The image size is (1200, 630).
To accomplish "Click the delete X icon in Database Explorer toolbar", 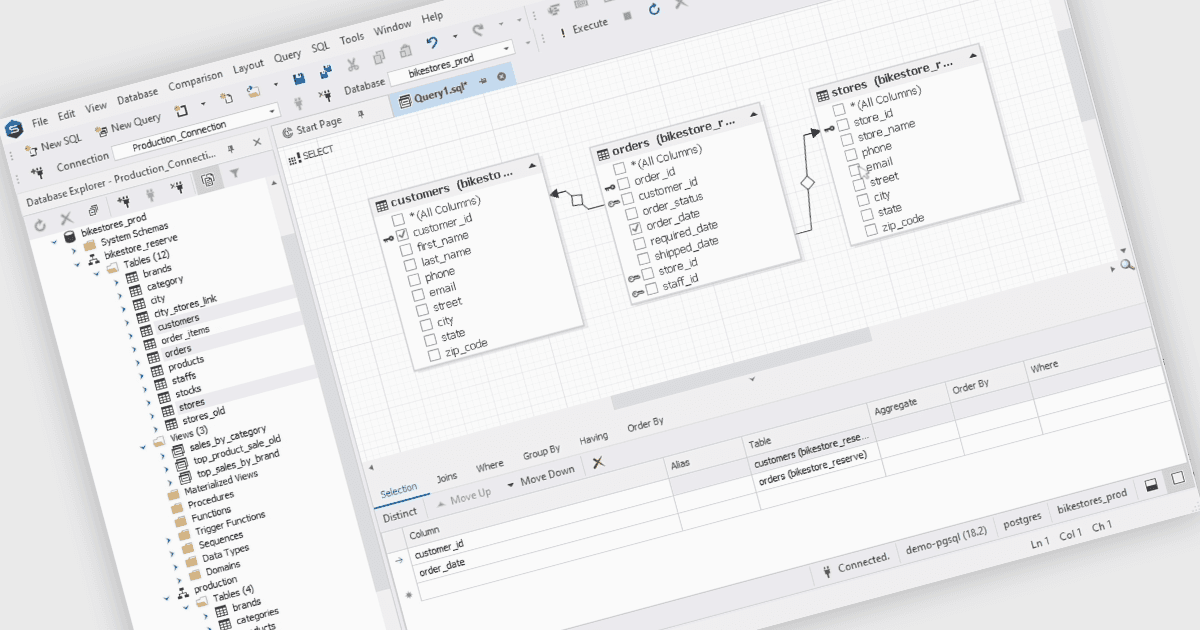I will [x=66, y=218].
